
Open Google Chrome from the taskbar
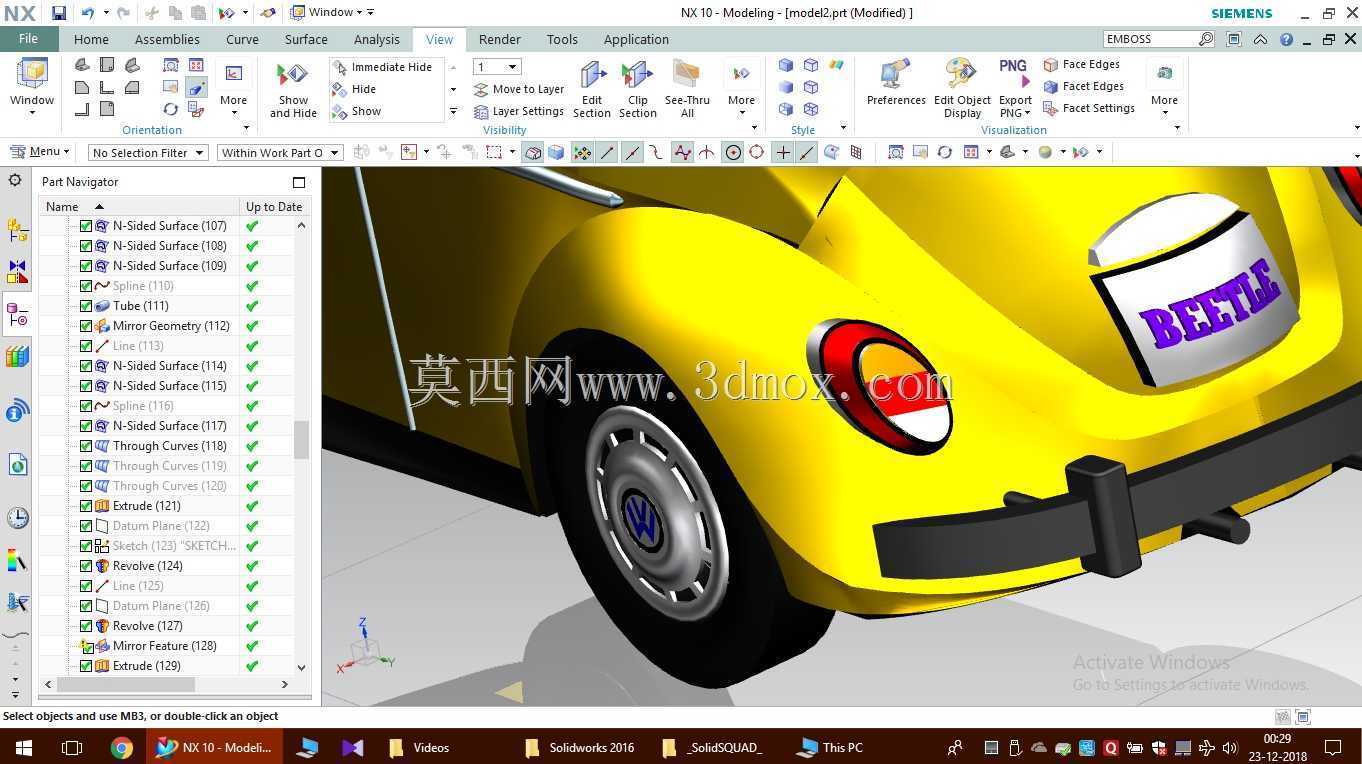pyautogui.click(x=121, y=747)
